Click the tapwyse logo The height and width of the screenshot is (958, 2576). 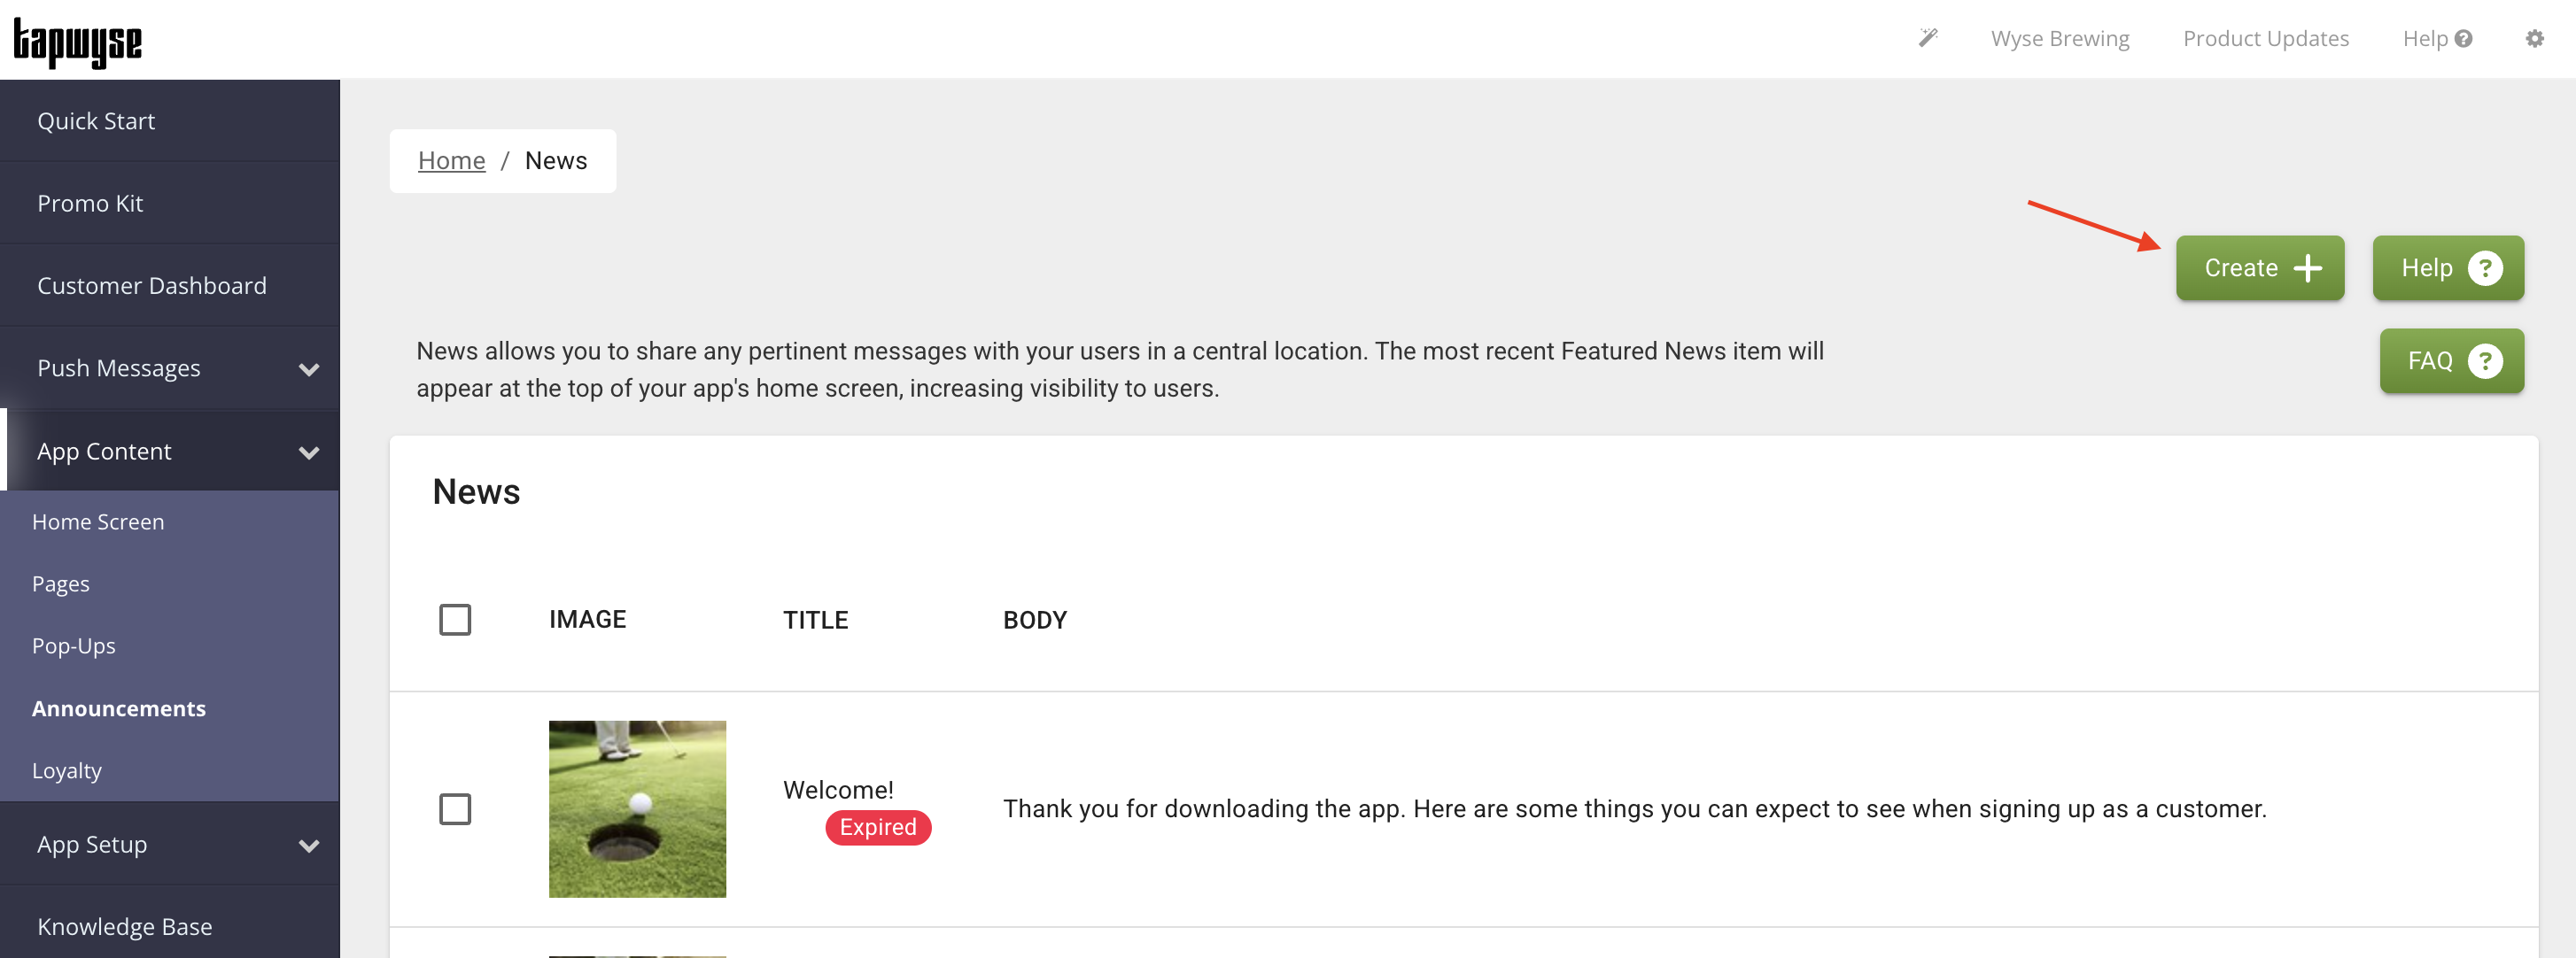point(77,42)
